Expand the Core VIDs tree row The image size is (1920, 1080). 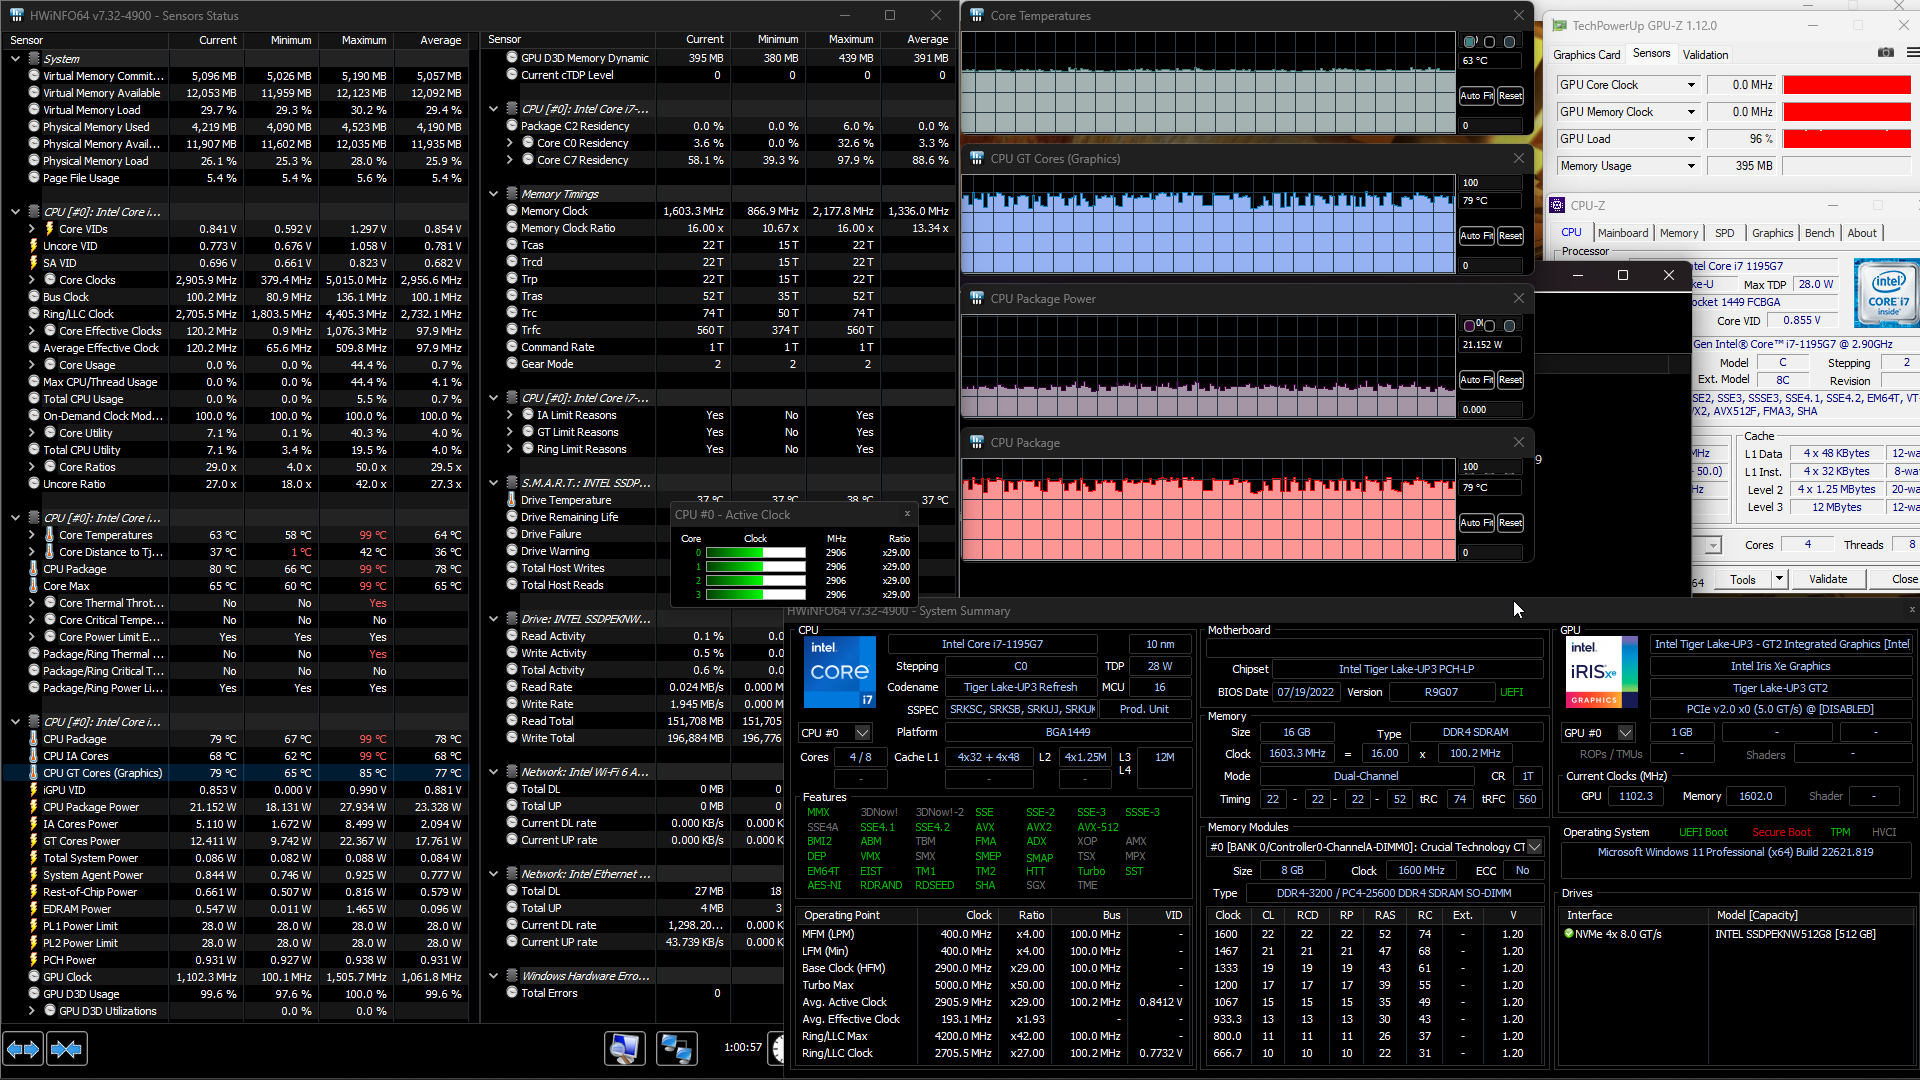[32, 229]
